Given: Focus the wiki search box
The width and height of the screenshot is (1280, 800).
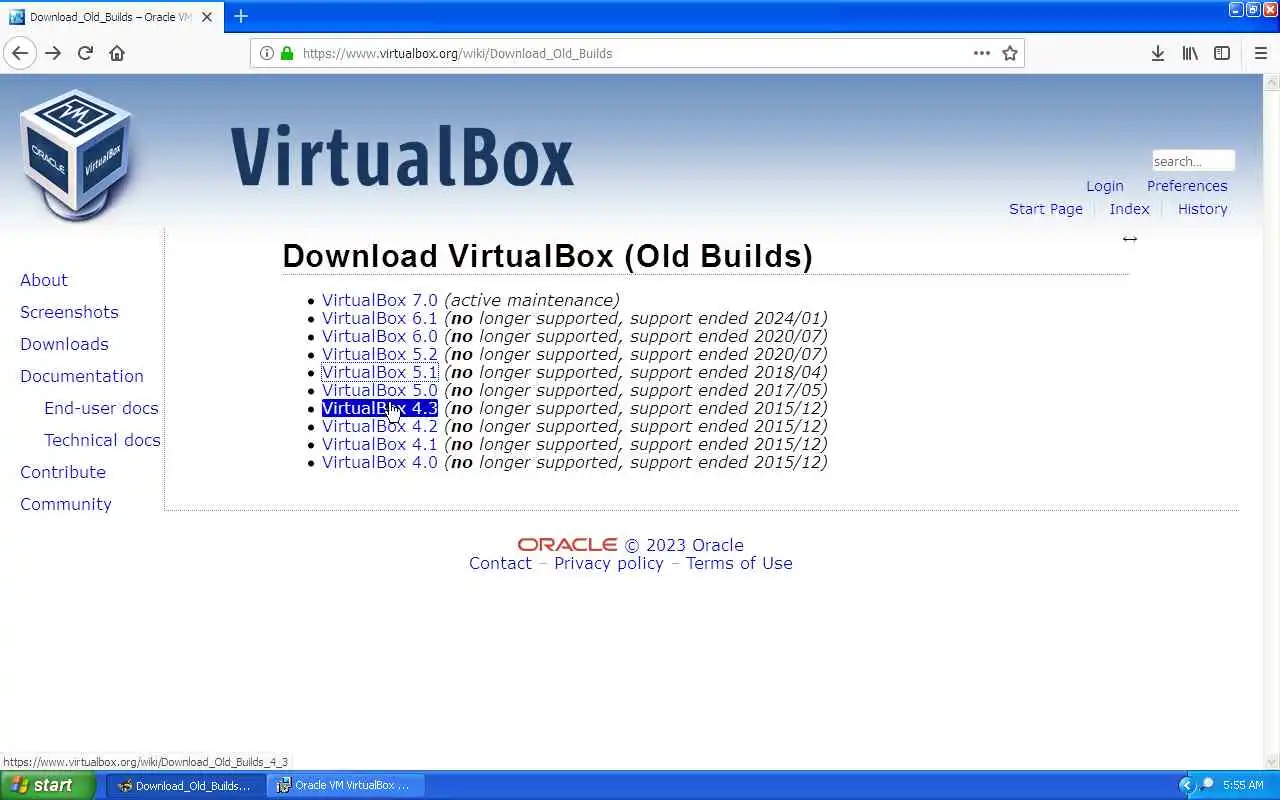Looking at the screenshot, I should point(1193,161).
